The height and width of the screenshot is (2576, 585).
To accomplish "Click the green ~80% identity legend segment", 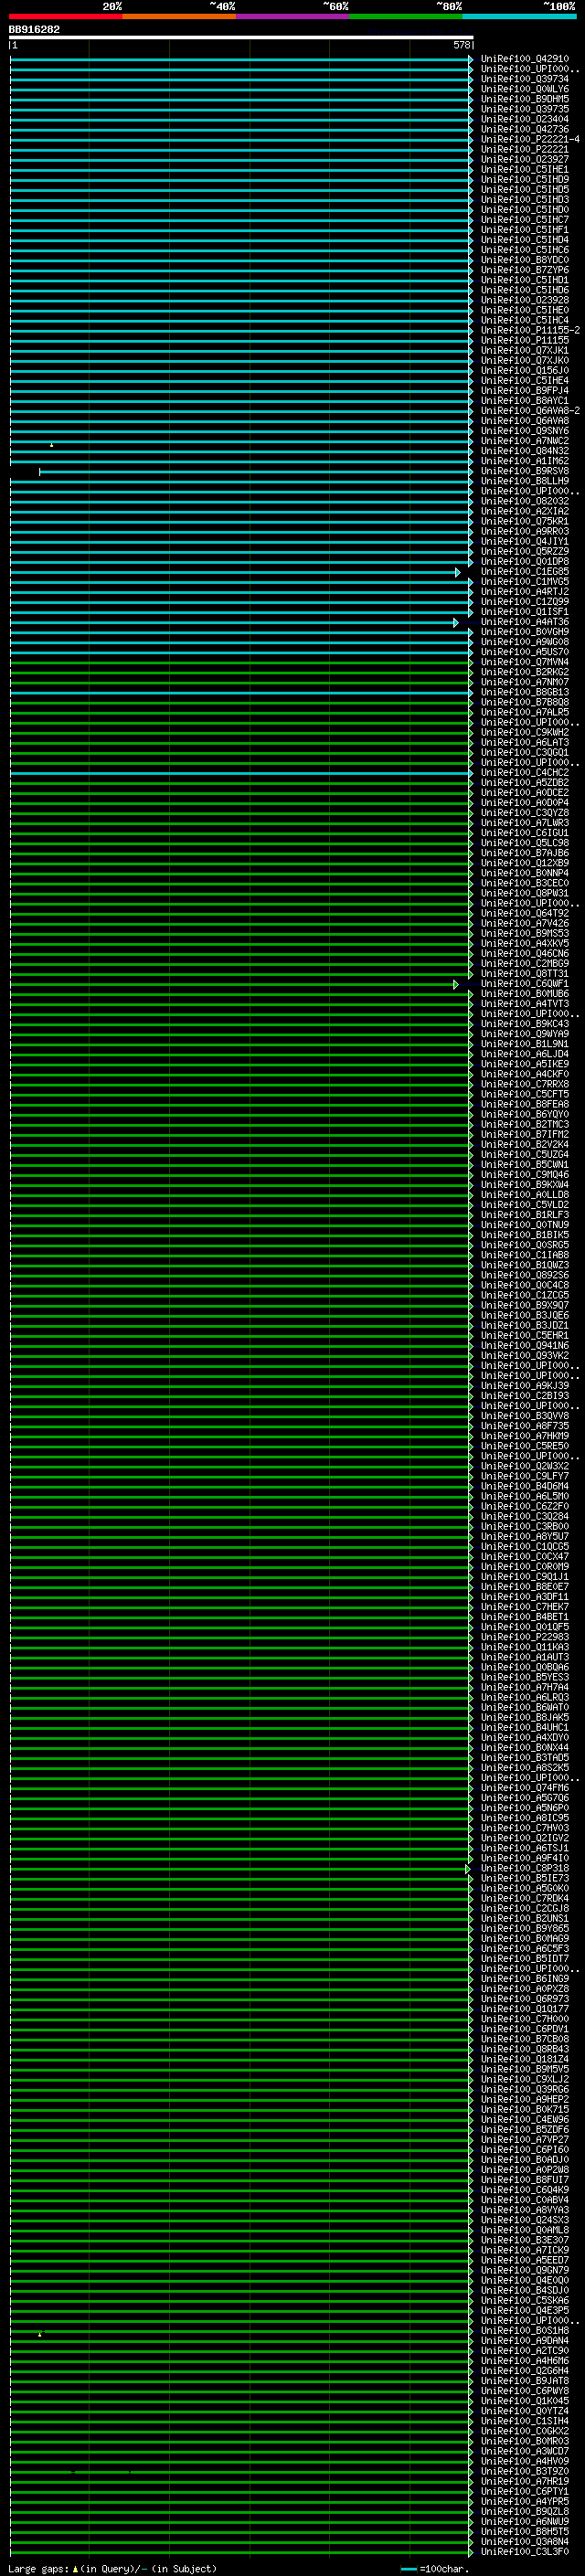I will coord(406,16).
